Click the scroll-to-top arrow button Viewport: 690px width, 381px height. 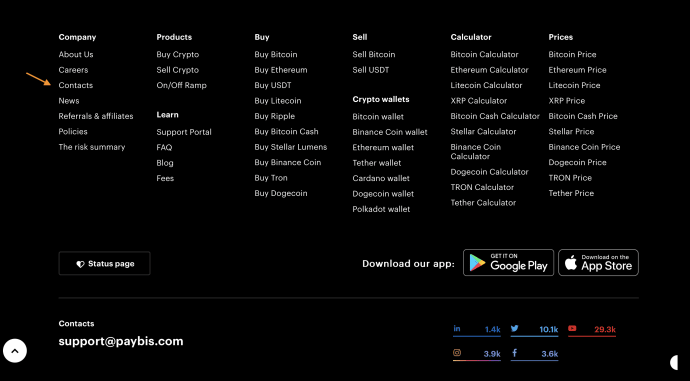point(15,351)
